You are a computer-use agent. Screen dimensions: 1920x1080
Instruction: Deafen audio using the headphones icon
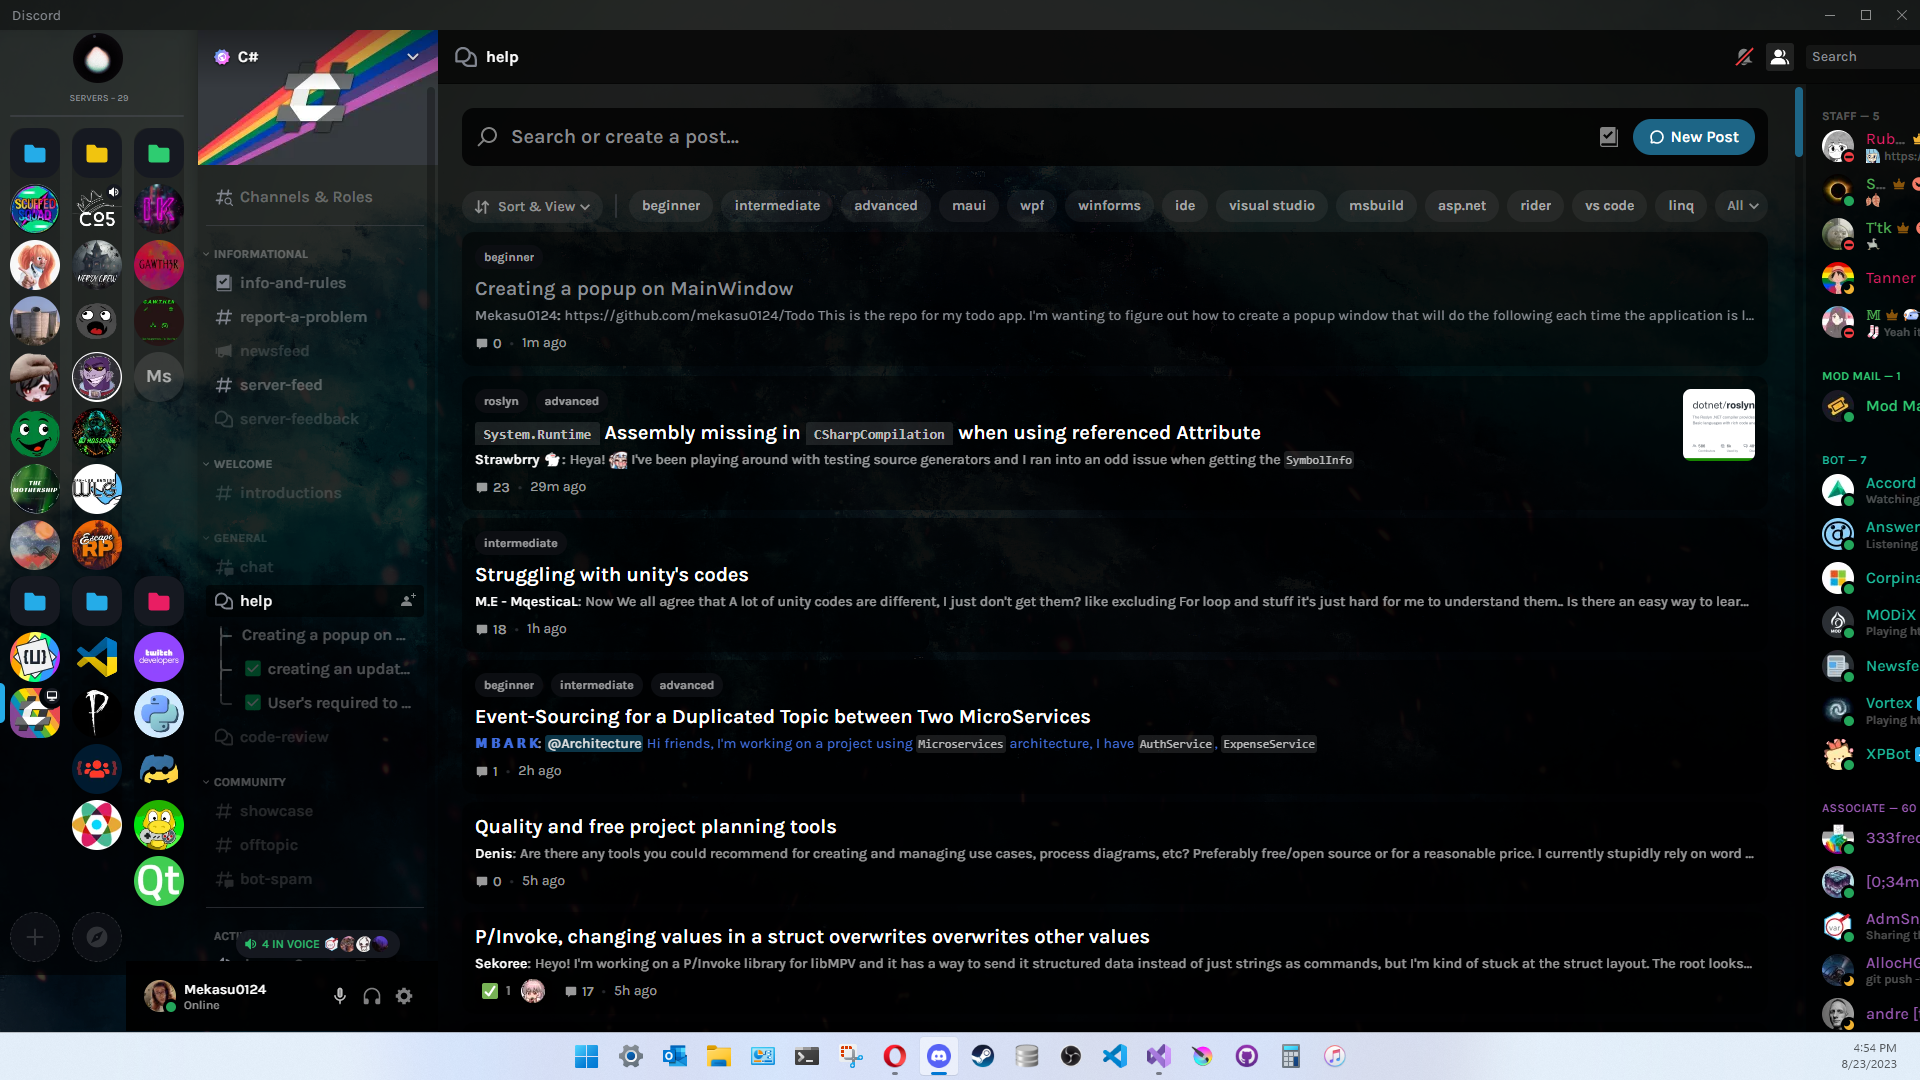pyautogui.click(x=371, y=996)
